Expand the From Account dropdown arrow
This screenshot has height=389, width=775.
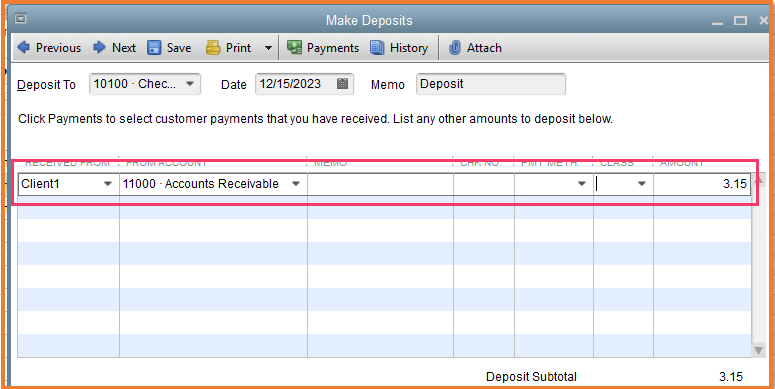pos(296,184)
